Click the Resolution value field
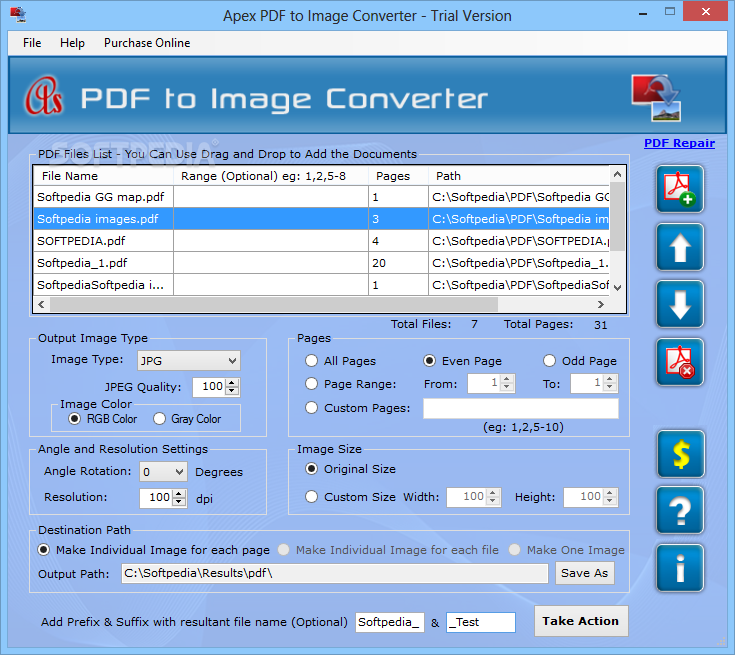 (x=157, y=498)
